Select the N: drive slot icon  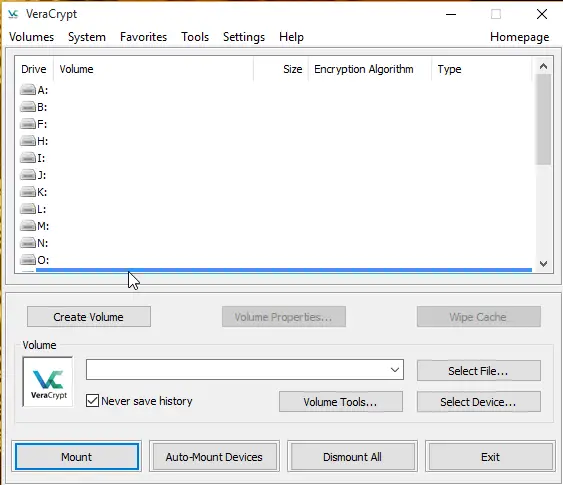click(28, 243)
